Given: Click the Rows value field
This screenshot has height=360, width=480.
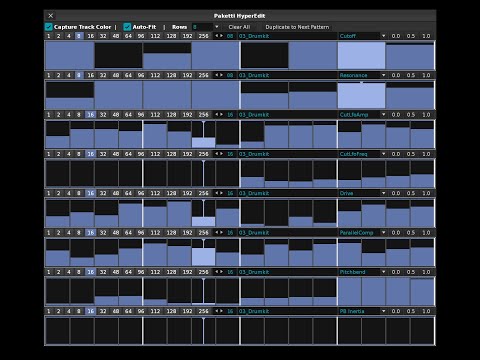Looking at the screenshot, I should 202,27.
